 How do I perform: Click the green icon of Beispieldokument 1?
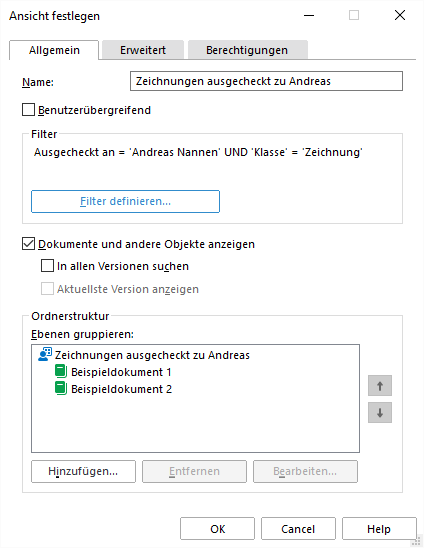(61, 372)
